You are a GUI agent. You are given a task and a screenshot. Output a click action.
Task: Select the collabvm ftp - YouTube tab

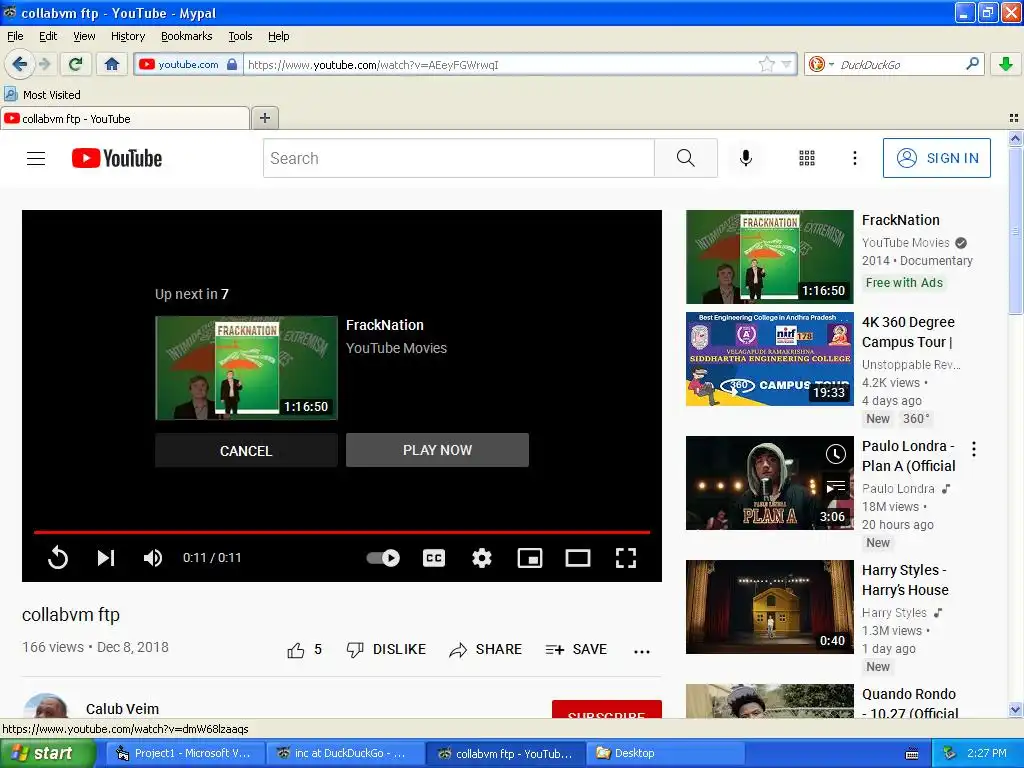[125, 119]
